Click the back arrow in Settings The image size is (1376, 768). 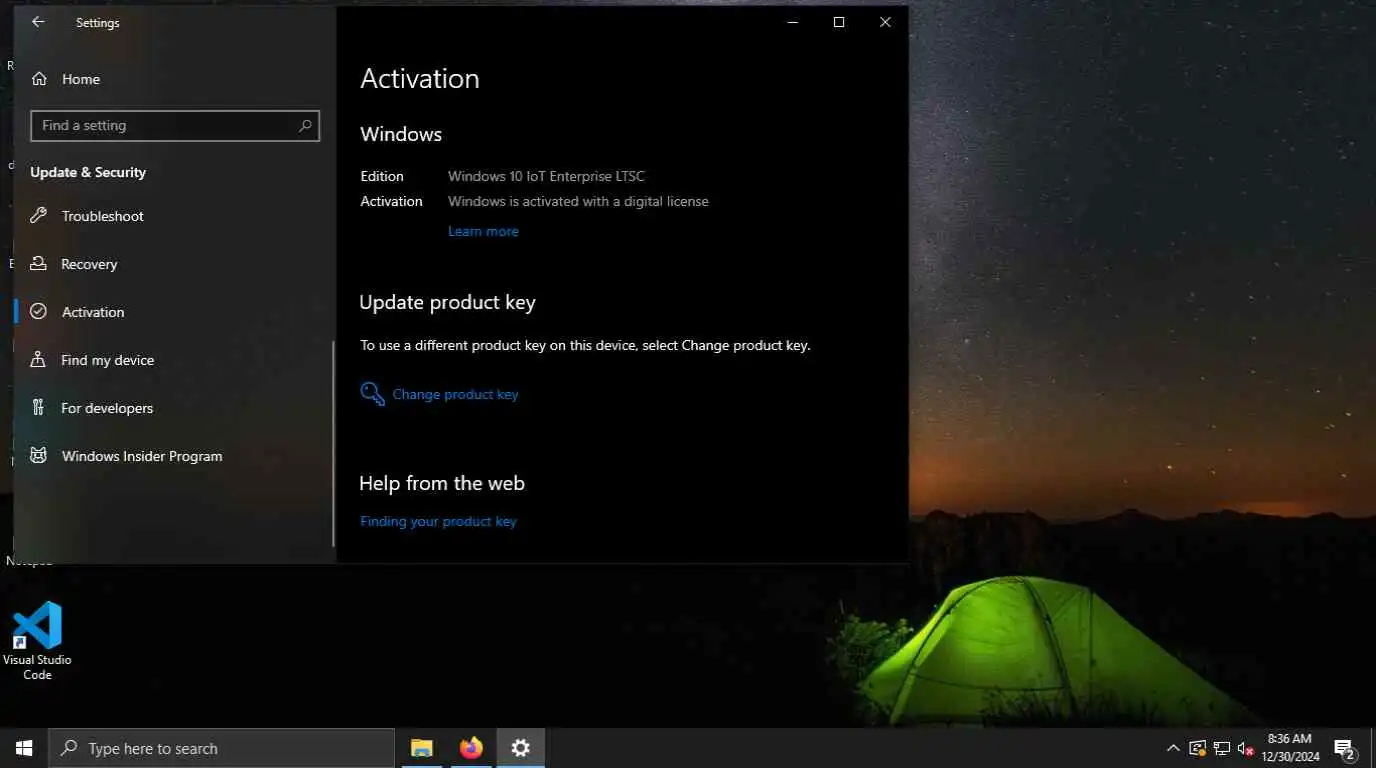[x=38, y=22]
